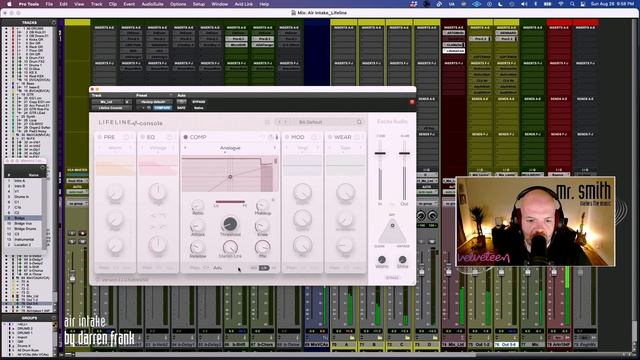This screenshot has width=640, height=360.
Task: Select Instrumental in Memory Locations list
Action: coord(24,240)
